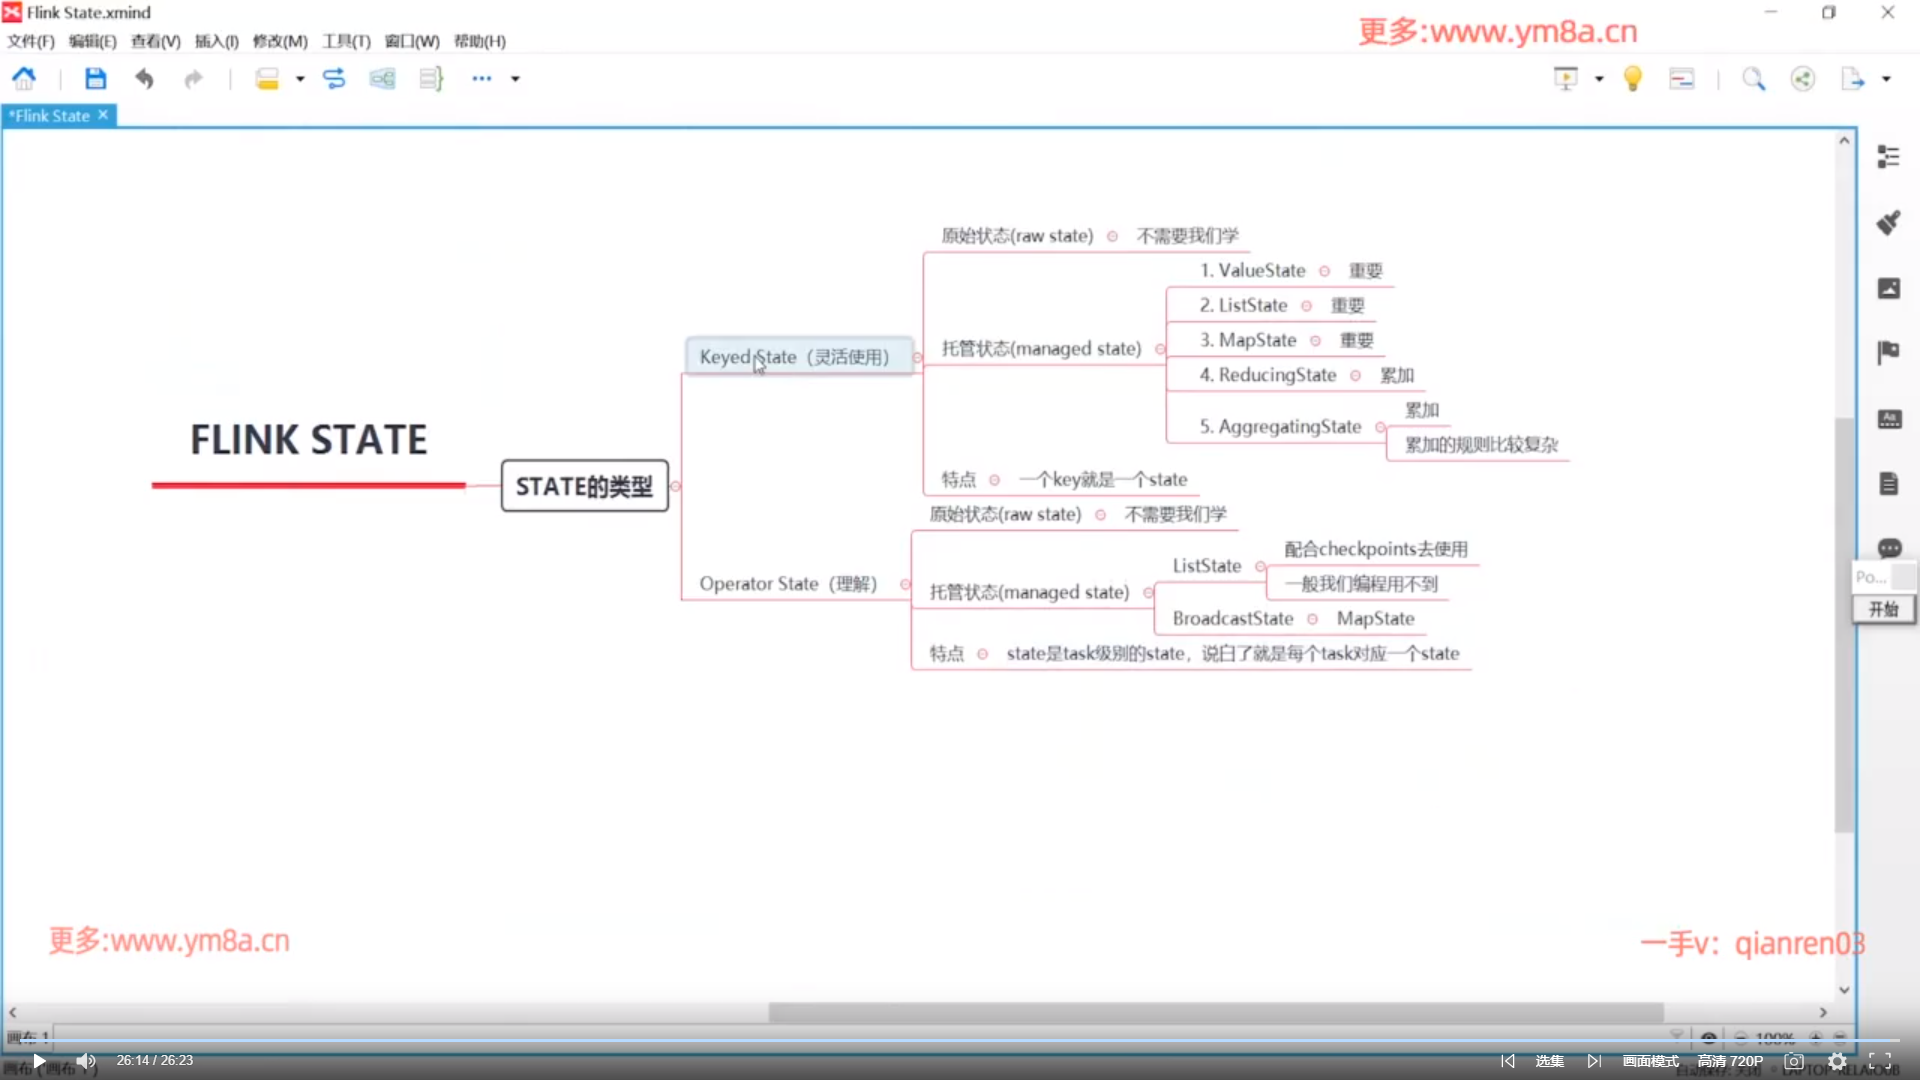
Task: Open the 插入(I) menu
Action: (216, 41)
